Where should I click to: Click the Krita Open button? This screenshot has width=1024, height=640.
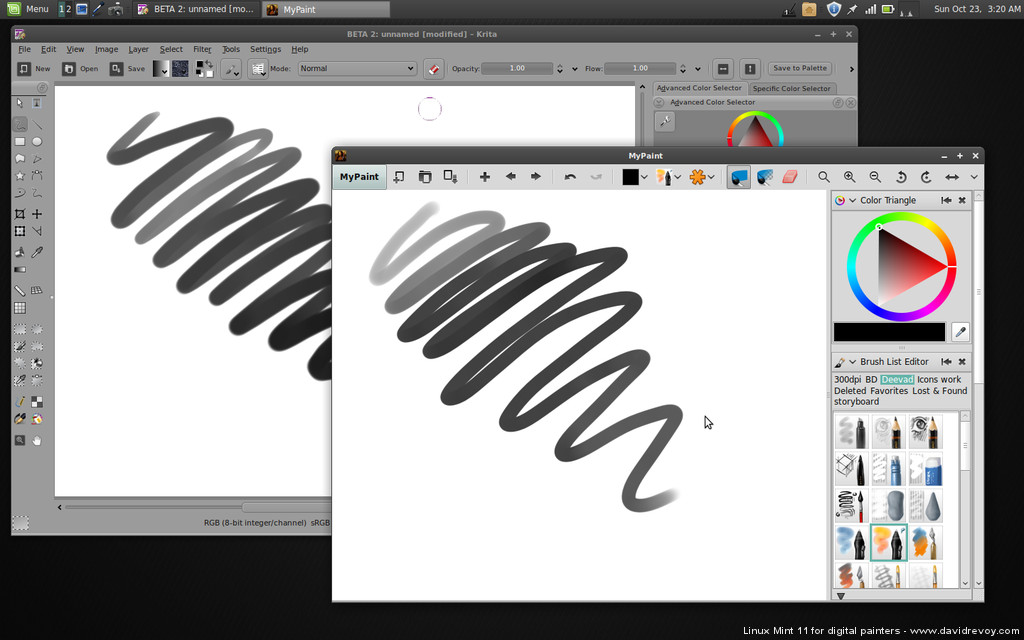(80, 69)
